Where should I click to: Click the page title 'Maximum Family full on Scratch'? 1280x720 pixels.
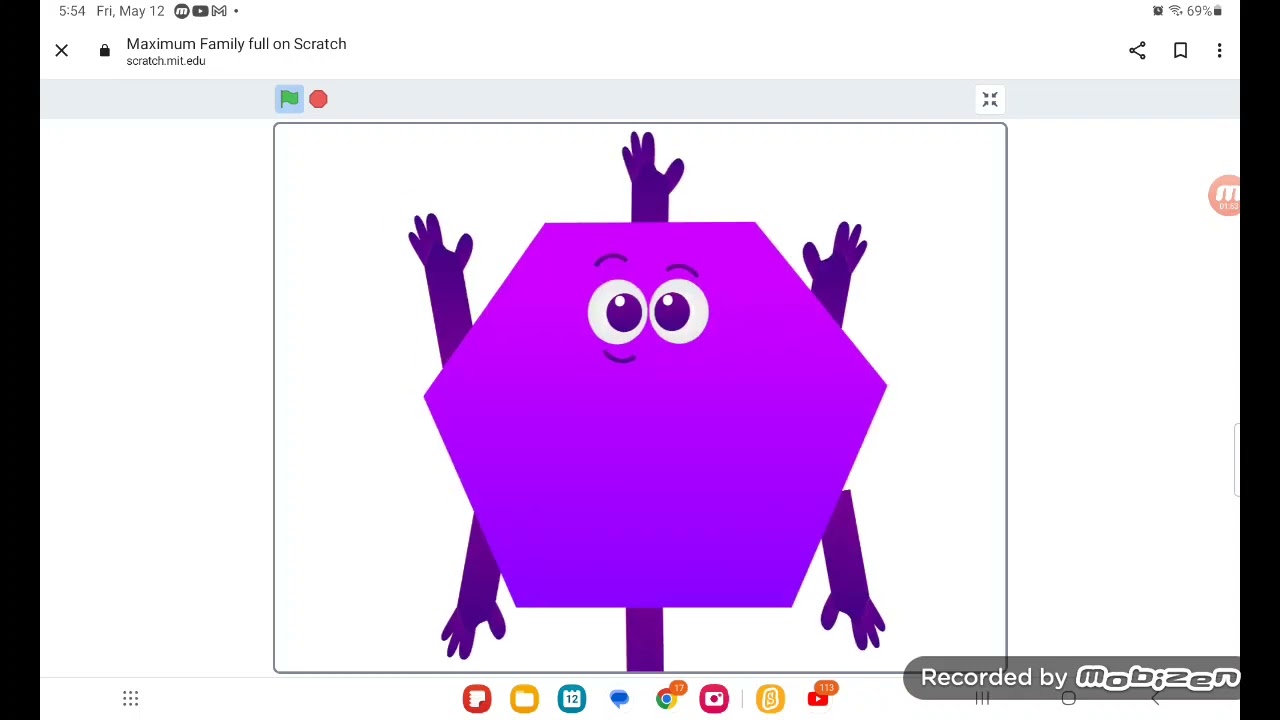pyautogui.click(x=236, y=44)
